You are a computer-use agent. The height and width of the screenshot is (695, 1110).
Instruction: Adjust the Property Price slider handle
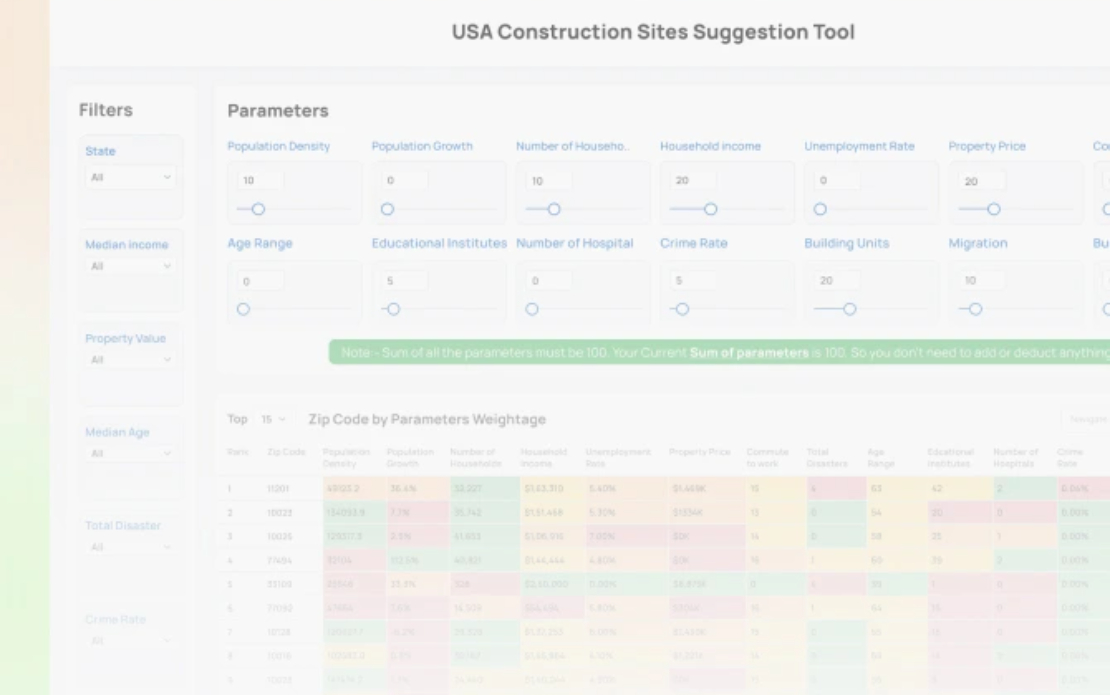point(994,209)
